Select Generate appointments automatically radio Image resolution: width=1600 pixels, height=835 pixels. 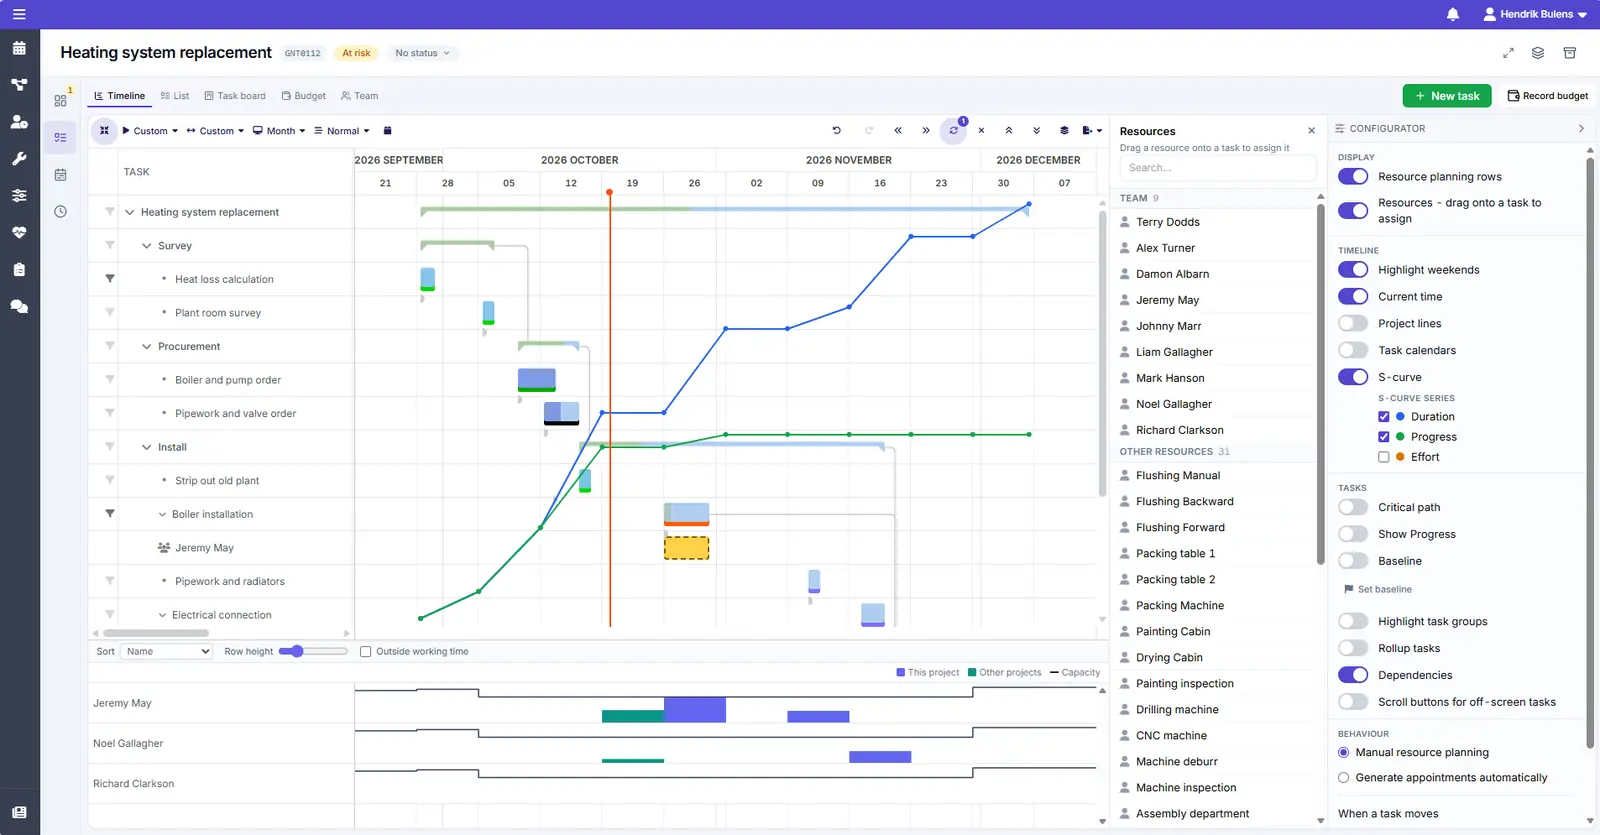click(x=1344, y=777)
